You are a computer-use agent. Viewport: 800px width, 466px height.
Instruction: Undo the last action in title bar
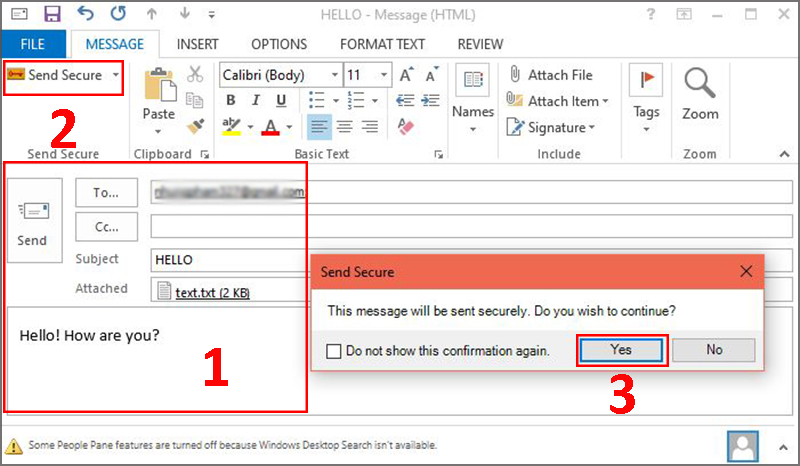point(85,13)
